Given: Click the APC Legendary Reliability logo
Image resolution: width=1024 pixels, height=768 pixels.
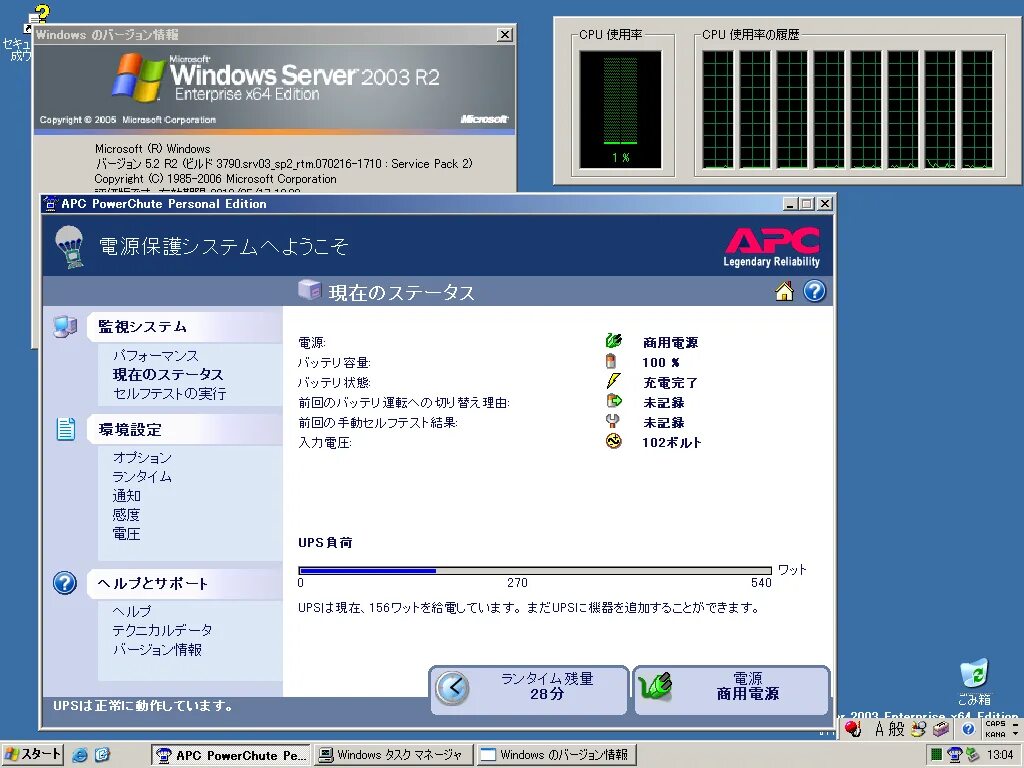Looking at the screenshot, I should point(772,248).
